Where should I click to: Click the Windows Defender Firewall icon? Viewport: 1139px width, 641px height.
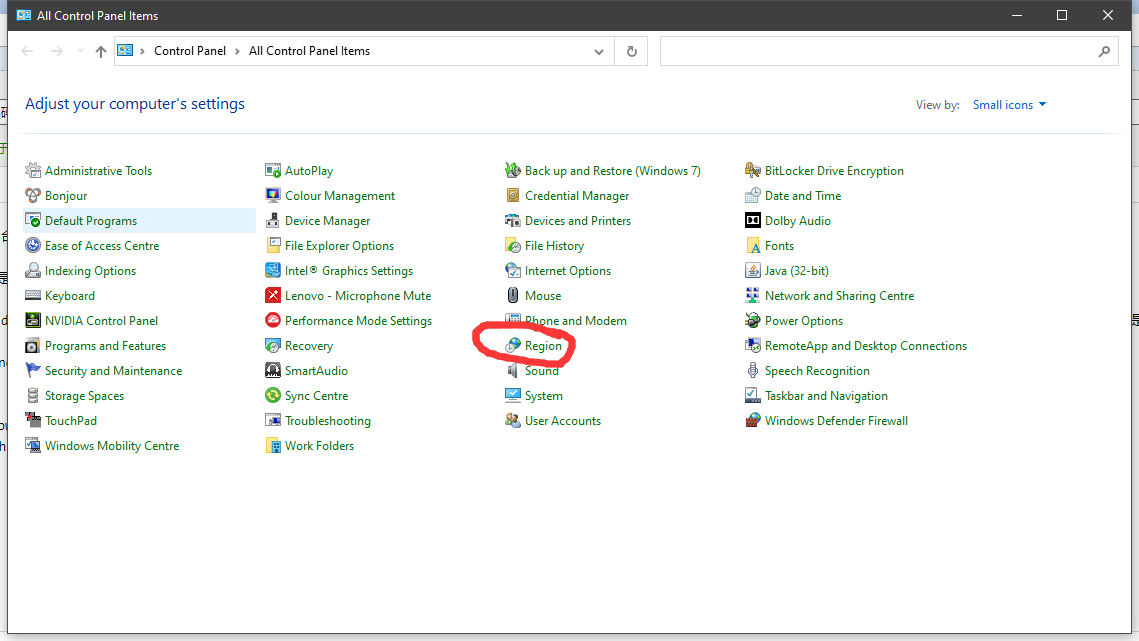tap(753, 421)
